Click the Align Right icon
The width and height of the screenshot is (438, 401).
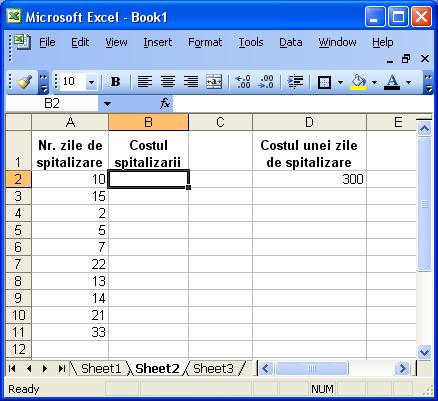[x=191, y=82]
